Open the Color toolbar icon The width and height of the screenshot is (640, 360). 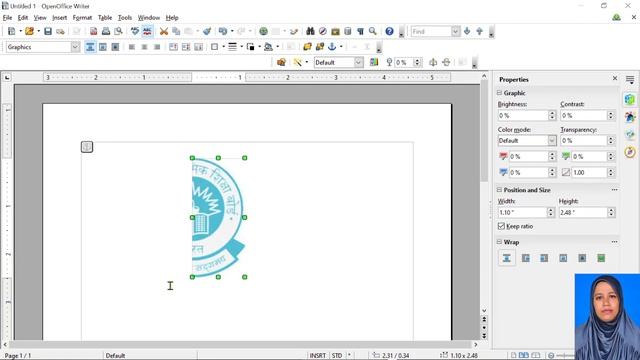pos(374,62)
